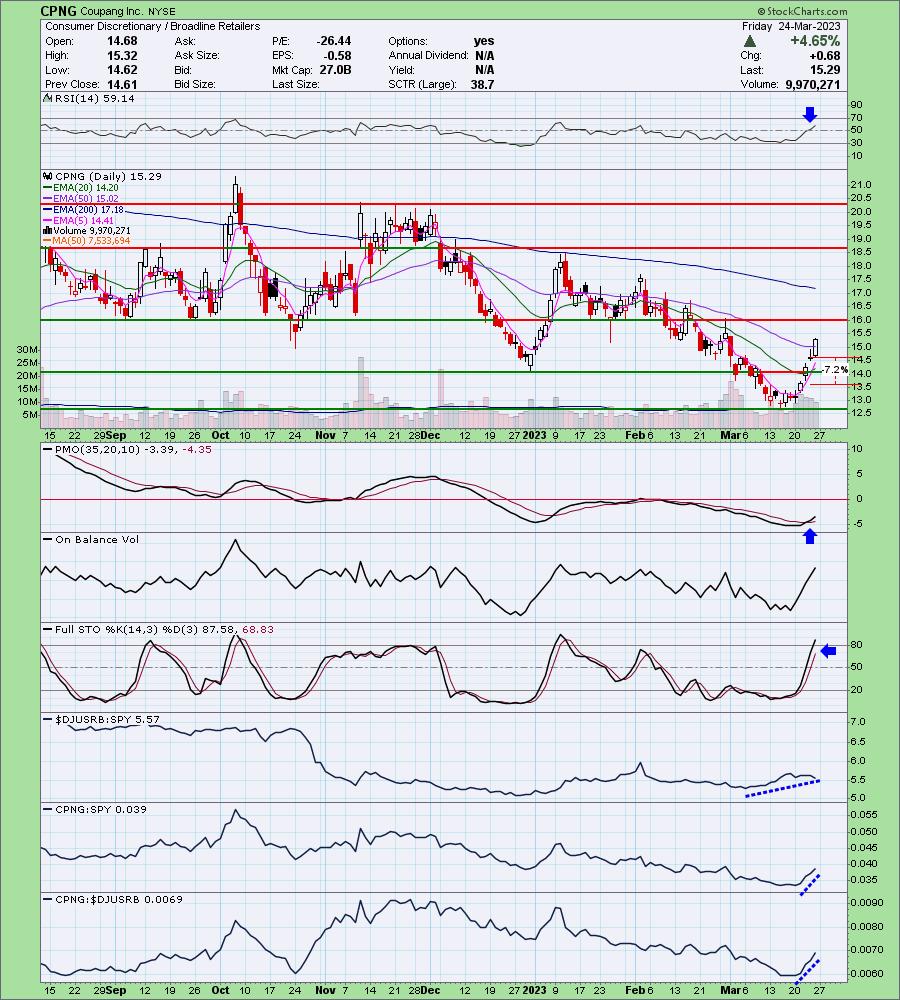Click the 'Annual Dividend' N/A value
This screenshot has width=900, height=1000.
point(485,55)
